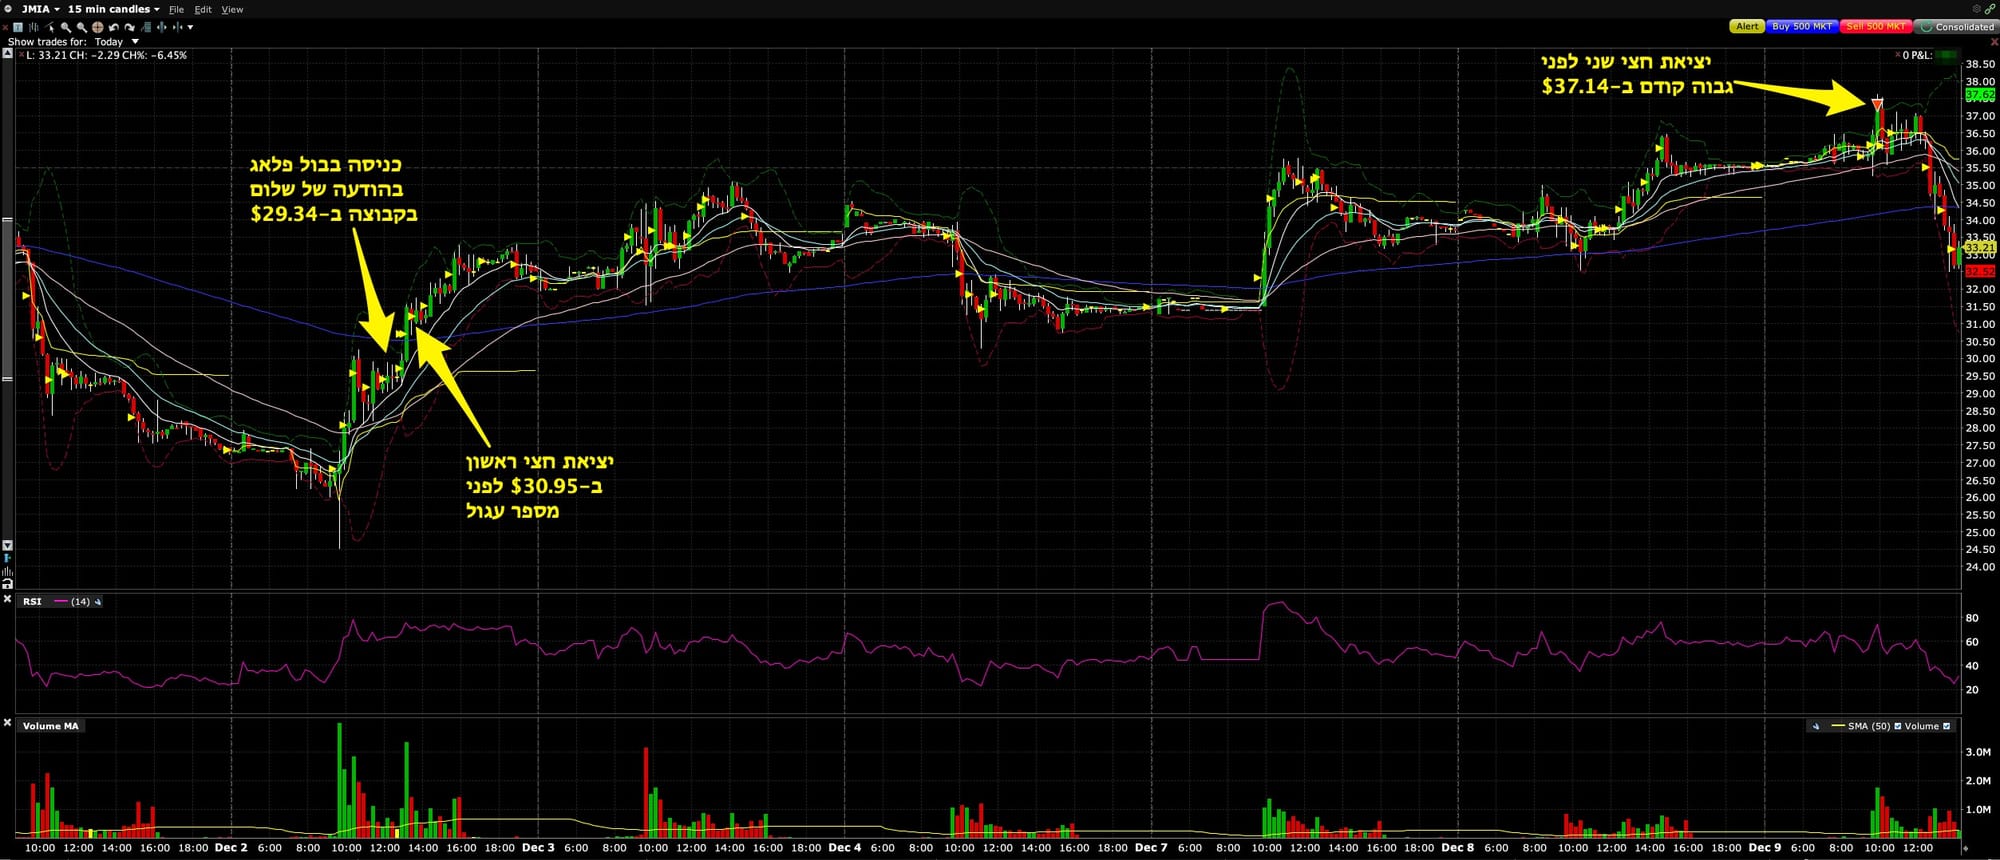The image size is (2000, 860).
Task: Click the crosshair tool icon
Action: tap(97, 27)
